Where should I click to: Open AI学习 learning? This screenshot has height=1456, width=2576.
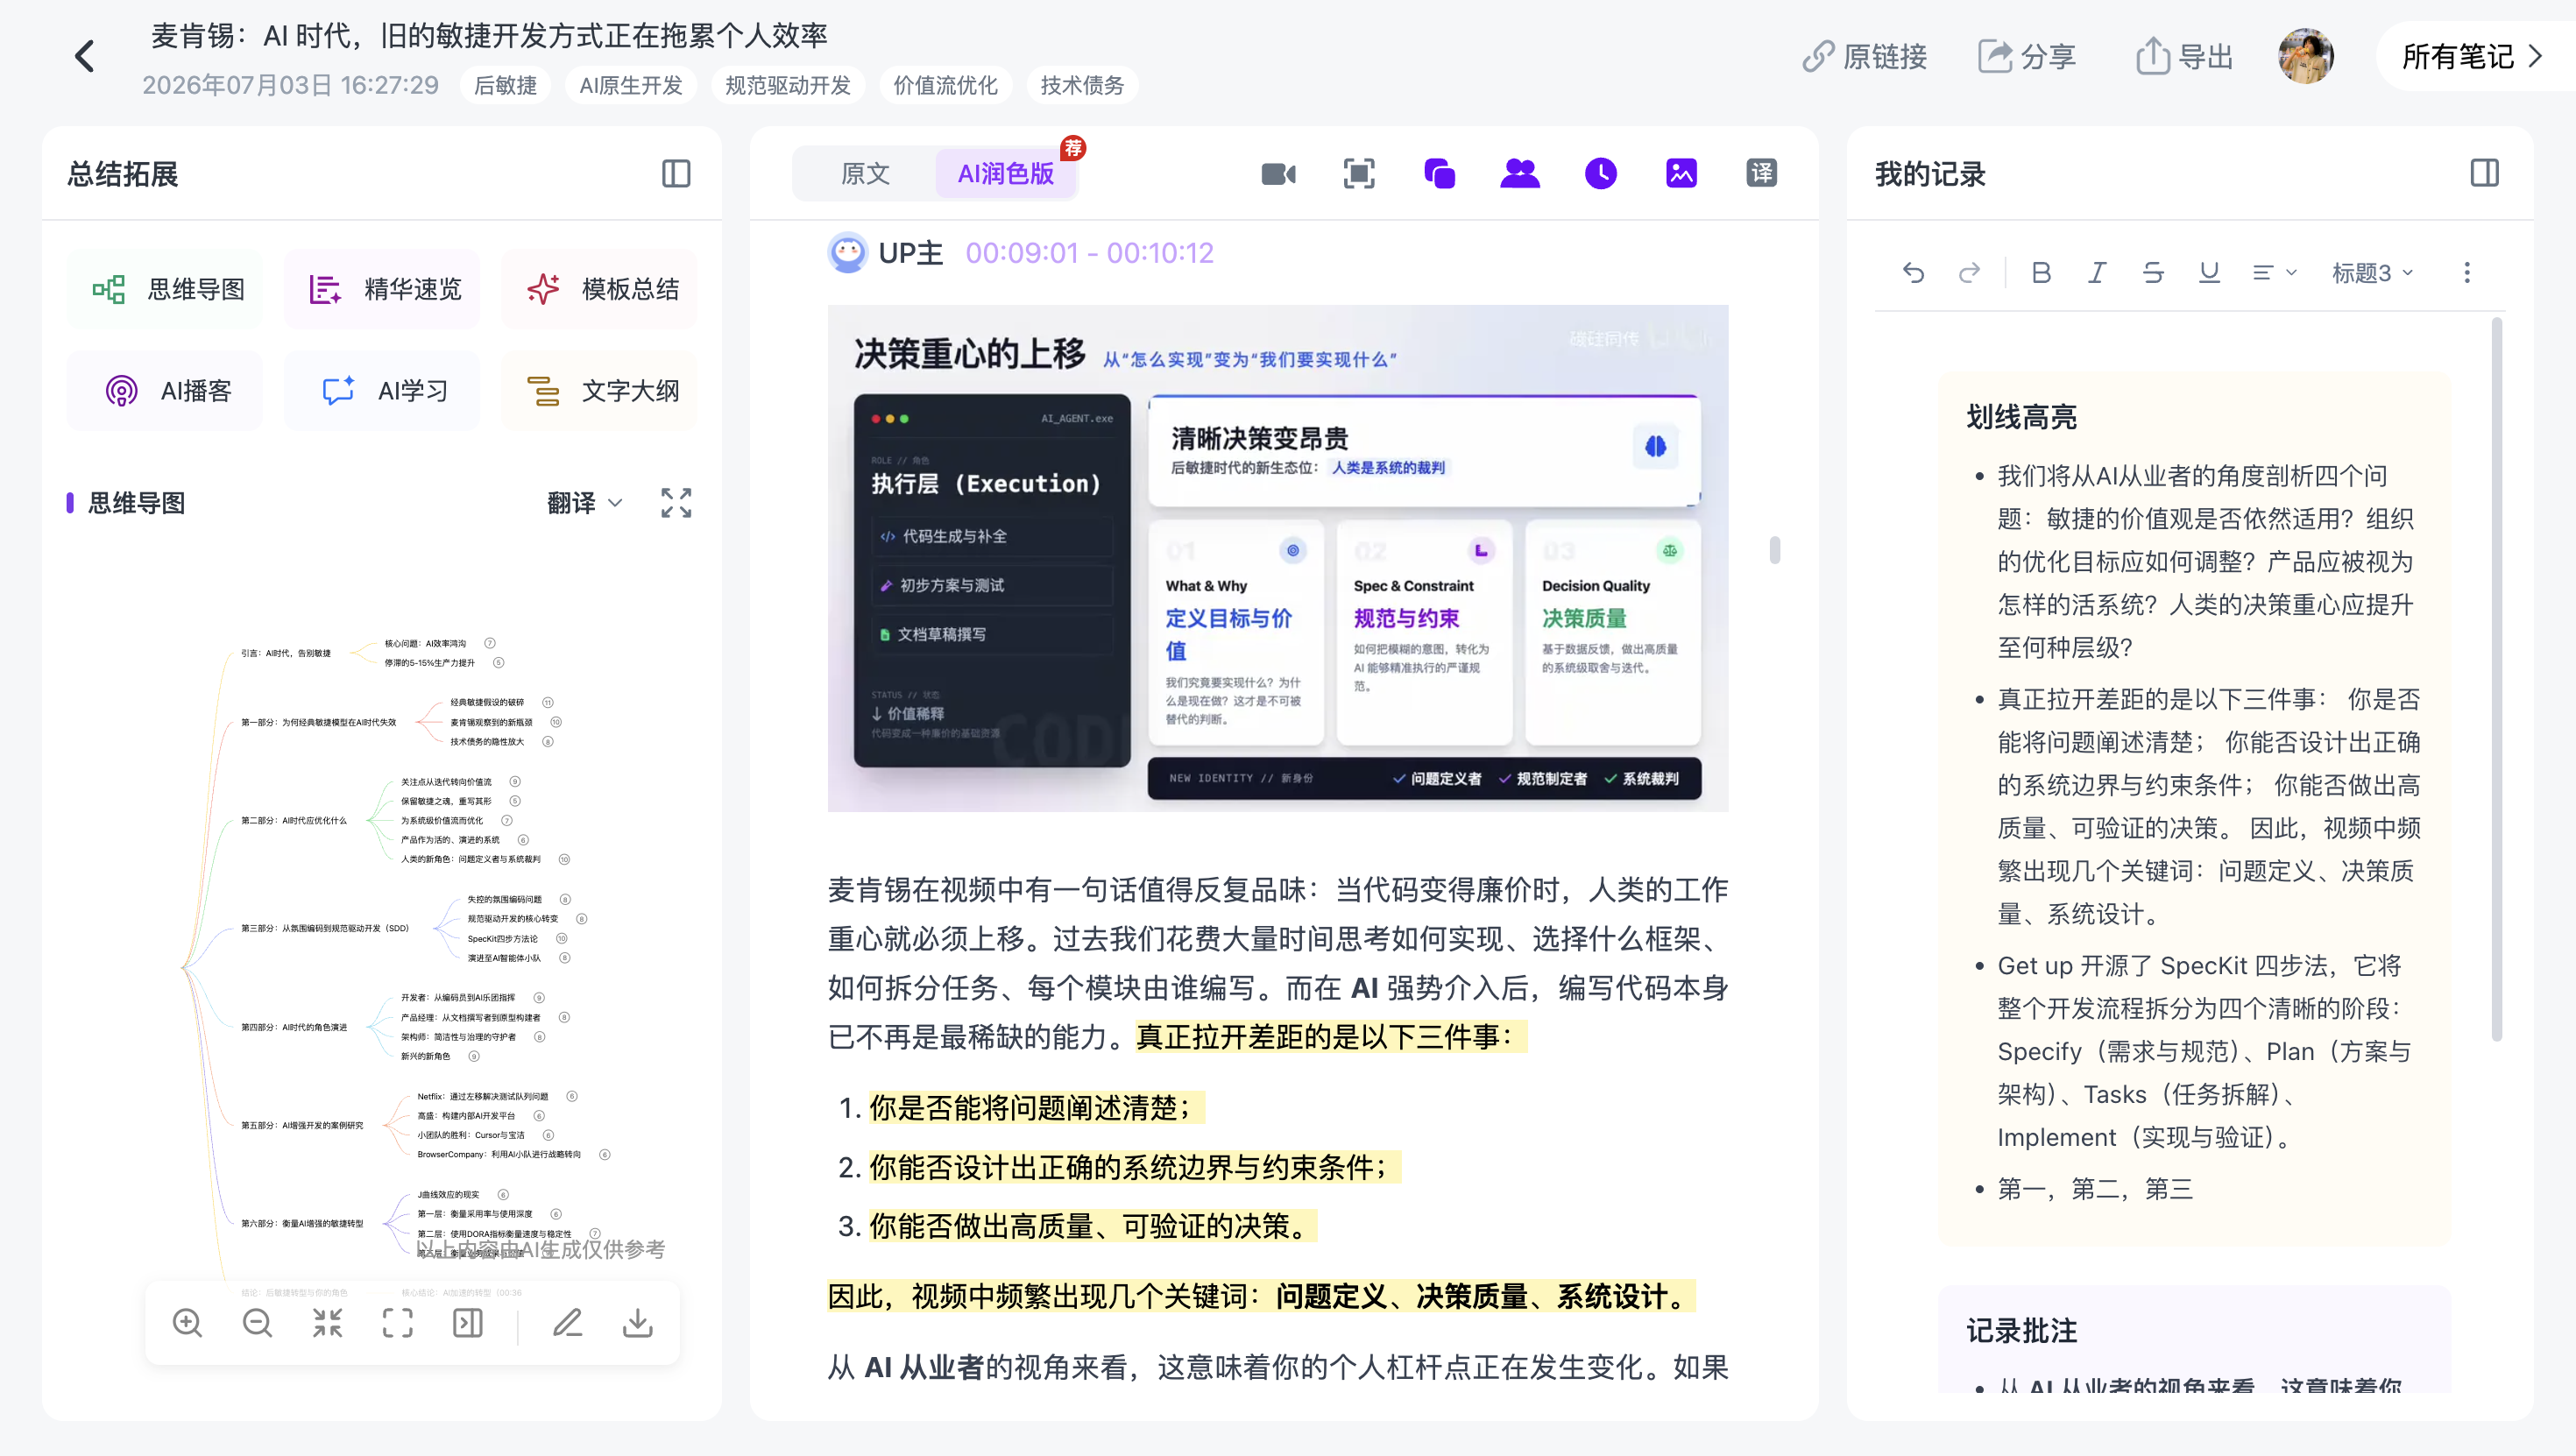click(x=382, y=391)
